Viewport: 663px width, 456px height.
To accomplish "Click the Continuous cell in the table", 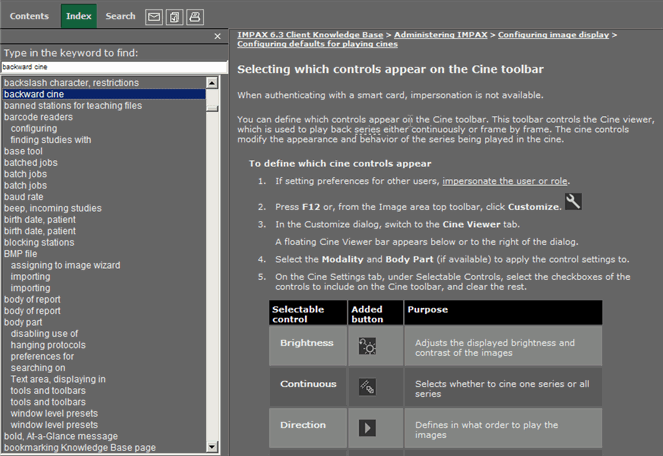I will (308, 387).
